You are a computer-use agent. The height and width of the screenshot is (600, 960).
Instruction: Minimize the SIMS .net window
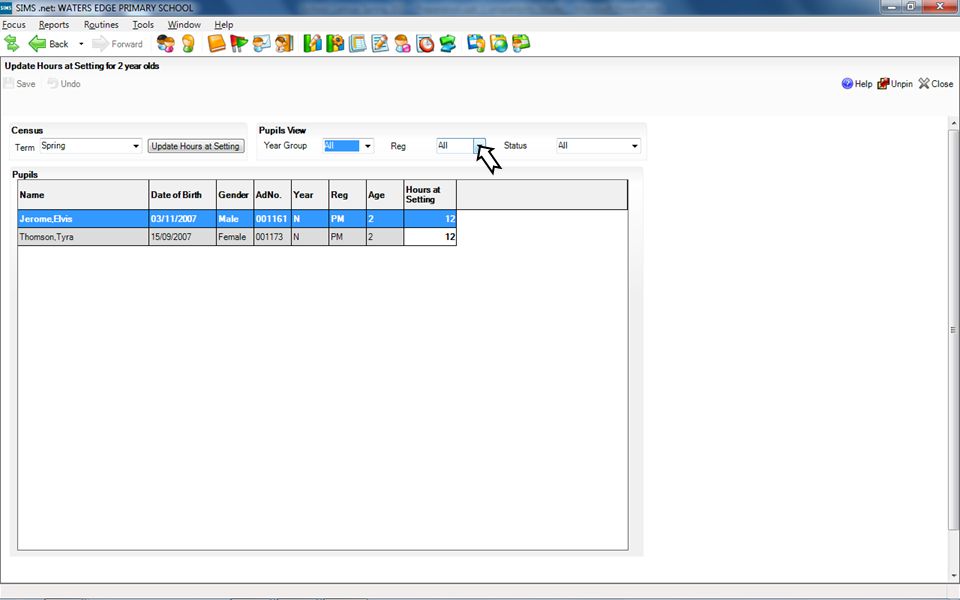(x=891, y=6)
